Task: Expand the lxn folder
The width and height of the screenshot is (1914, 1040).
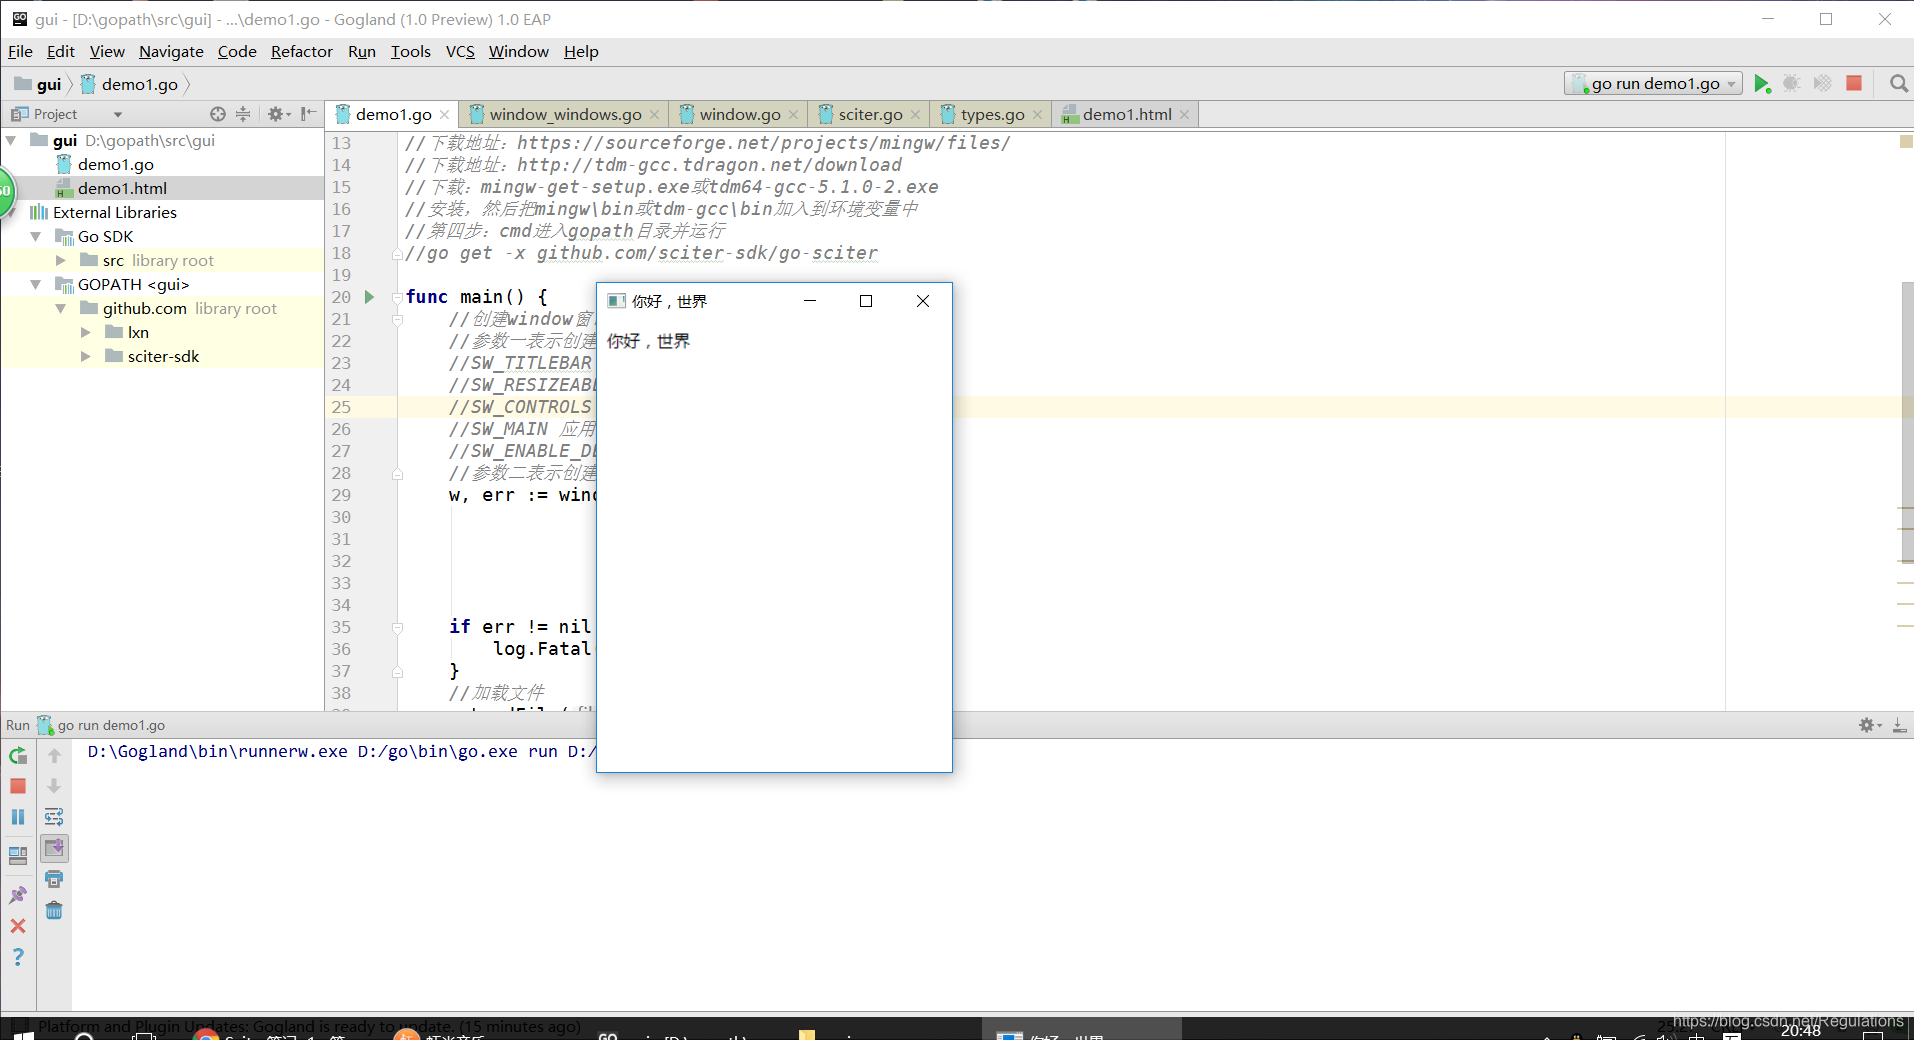Action: (x=86, y=332)
